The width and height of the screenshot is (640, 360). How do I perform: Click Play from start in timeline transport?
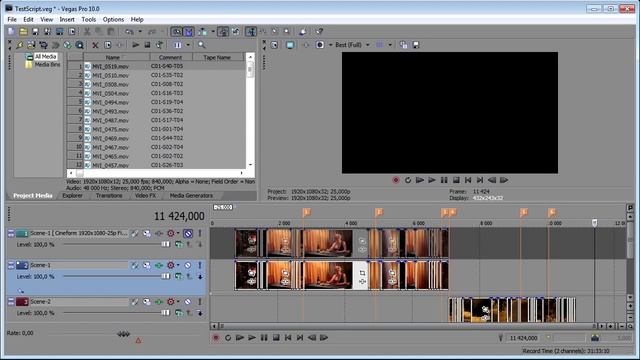pyautogui.click(x=240, y=338)
